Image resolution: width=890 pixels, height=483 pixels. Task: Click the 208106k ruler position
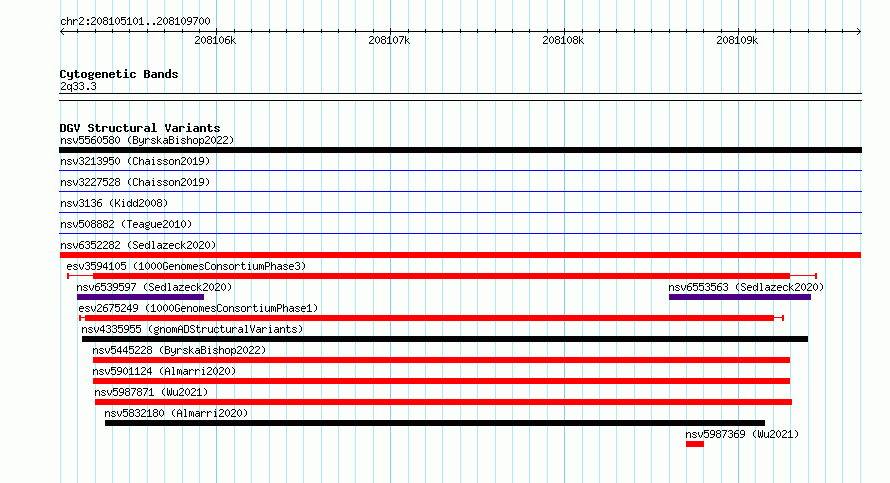click(x=215, y=40)
